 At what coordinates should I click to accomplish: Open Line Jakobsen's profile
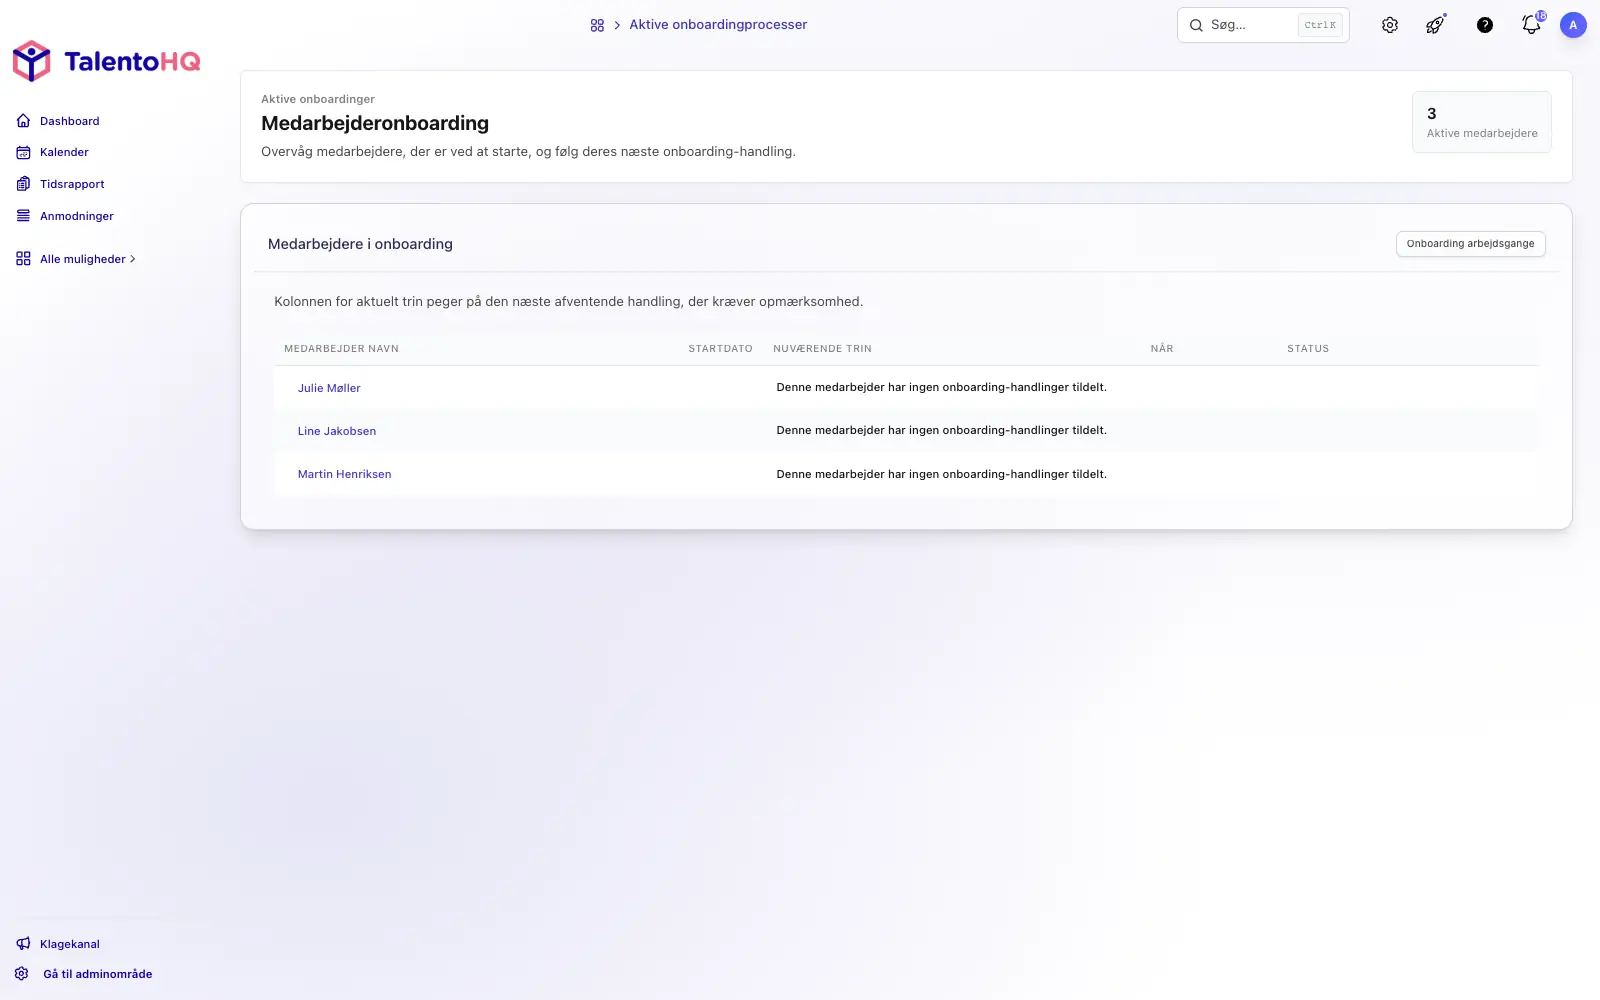point(337,431)
